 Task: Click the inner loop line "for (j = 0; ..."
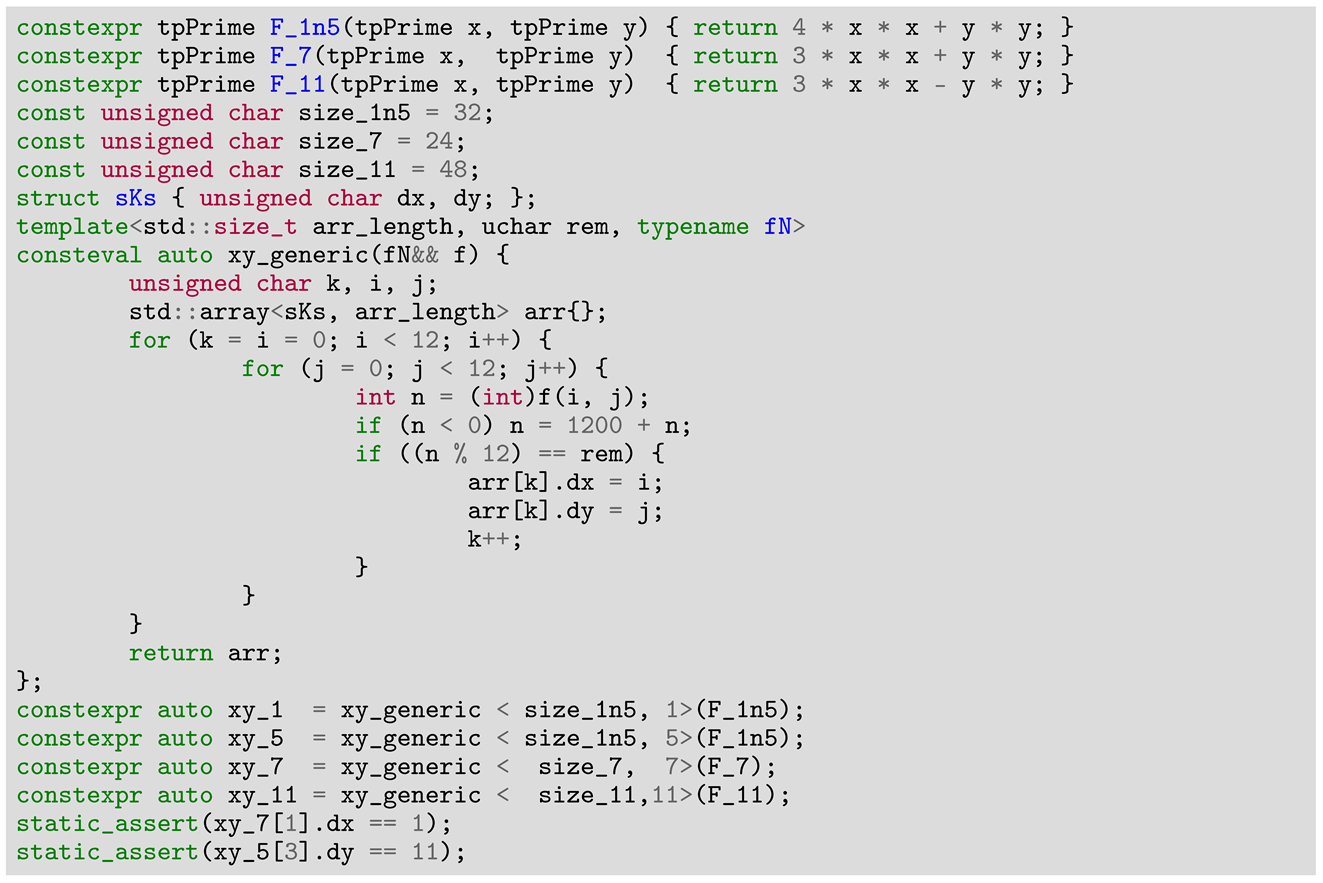point(425,369)
